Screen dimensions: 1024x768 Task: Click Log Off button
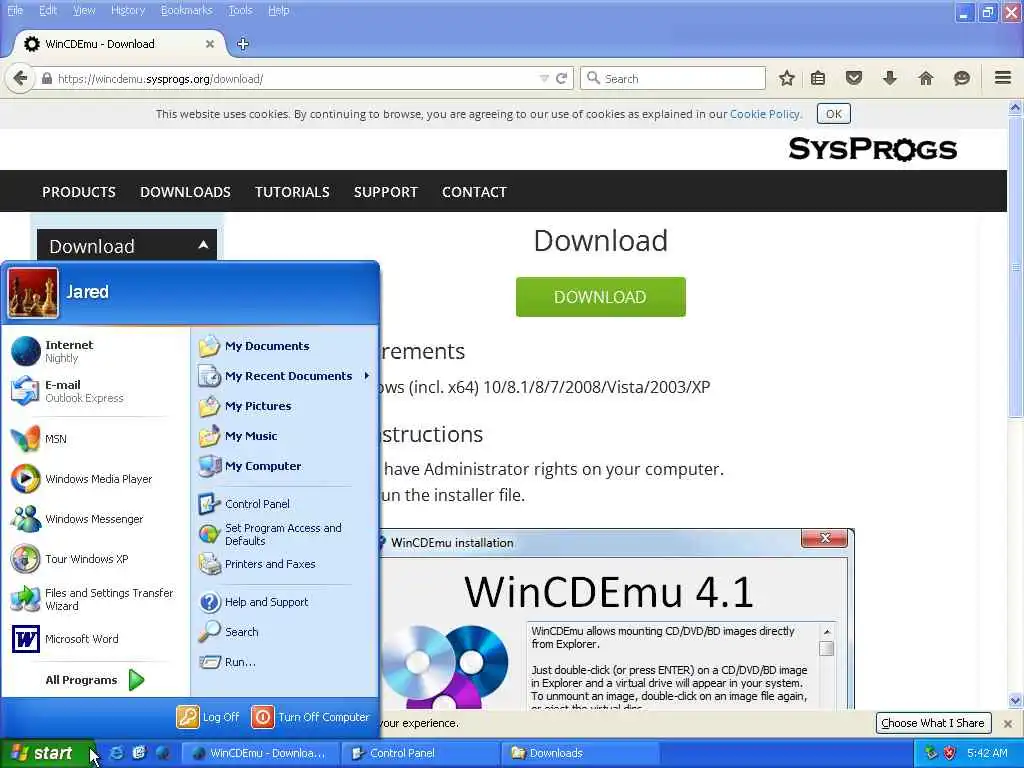pos(208,717)
